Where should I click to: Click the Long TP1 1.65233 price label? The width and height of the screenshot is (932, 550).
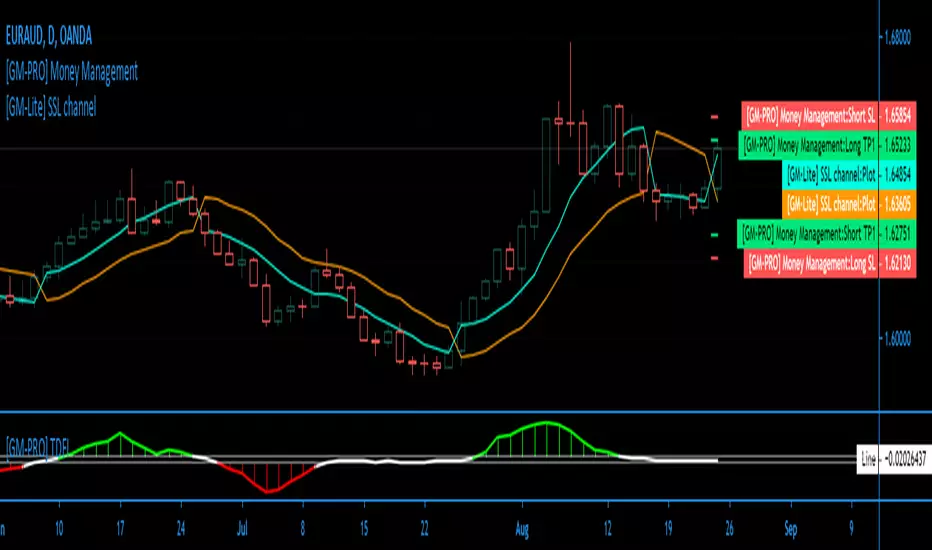tap(827, 145)
